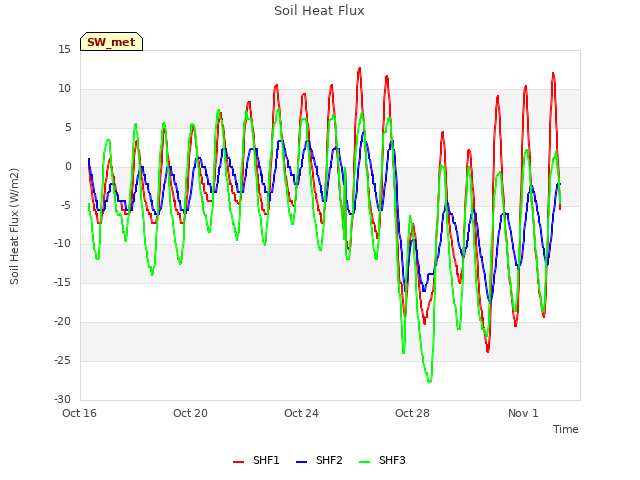
Task: Click the -15 y-axis tick label
Action: [x=62, y=282]
